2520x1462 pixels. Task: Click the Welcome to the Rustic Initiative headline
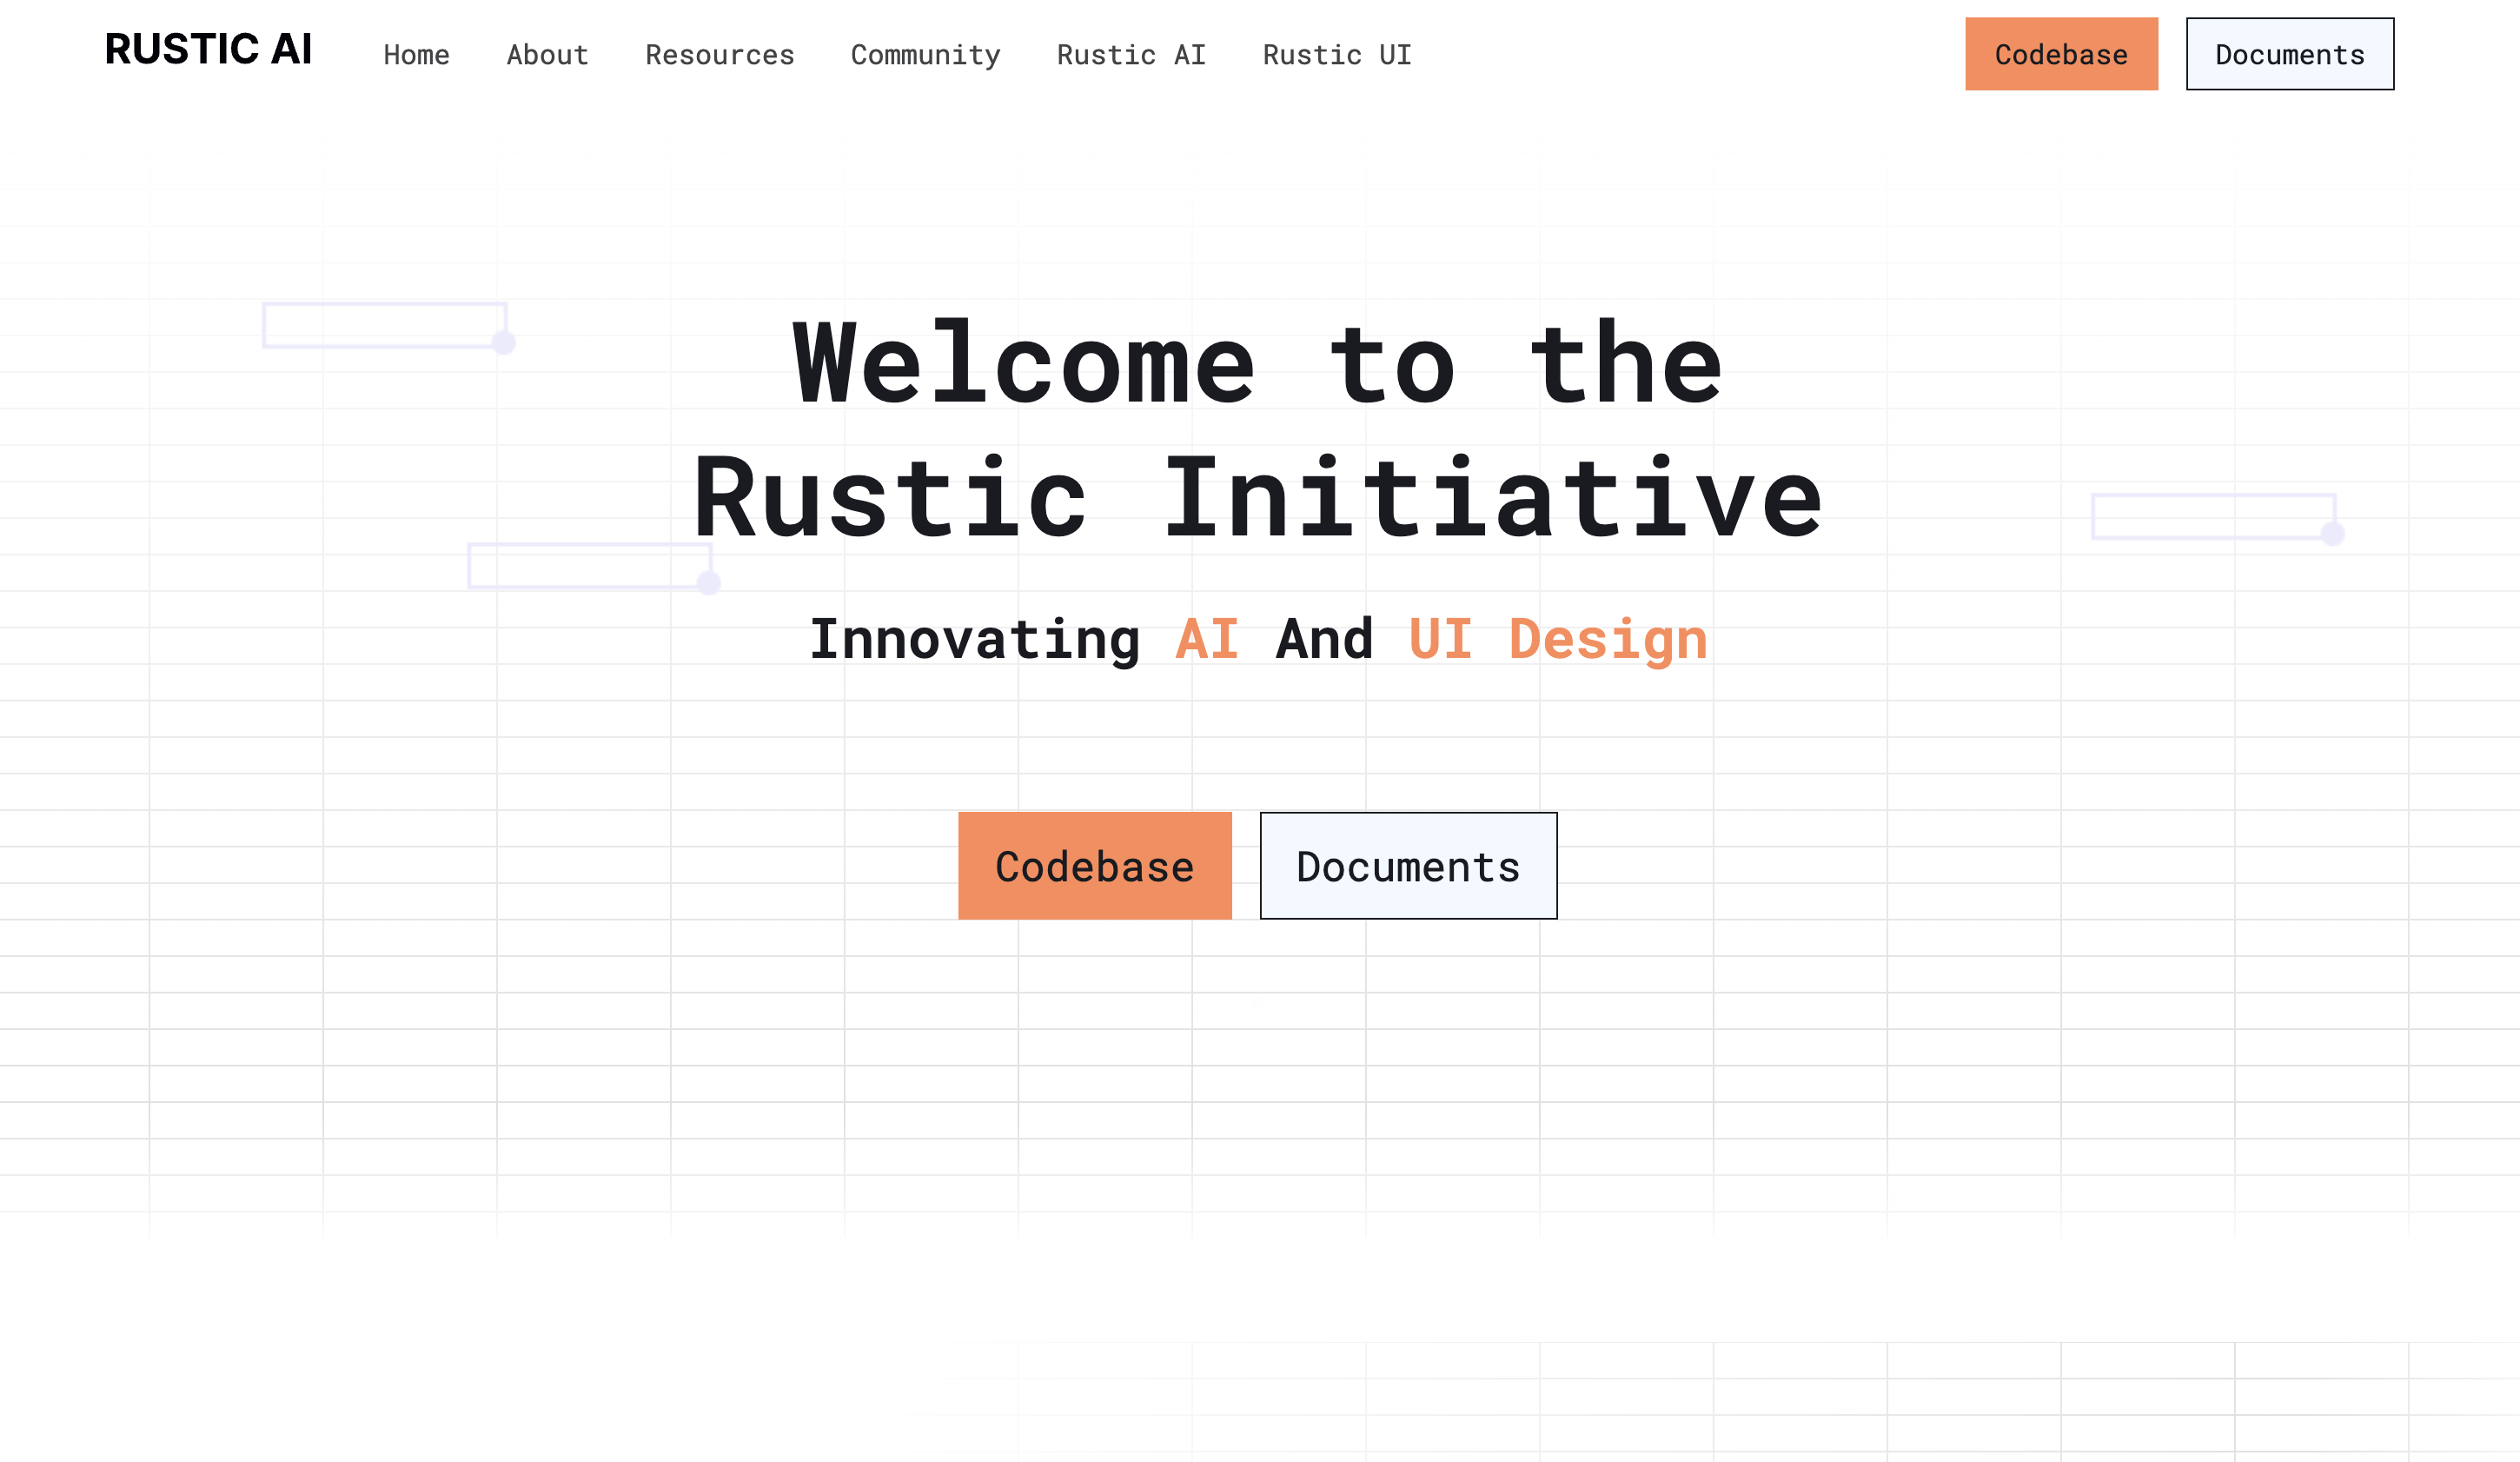coord(1259,430)
